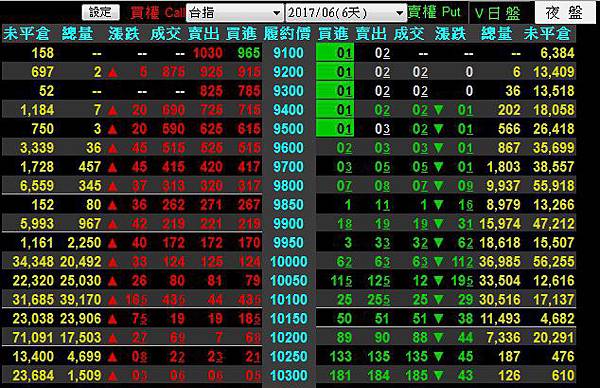Click put open interest 56,255

coord(554,262)
